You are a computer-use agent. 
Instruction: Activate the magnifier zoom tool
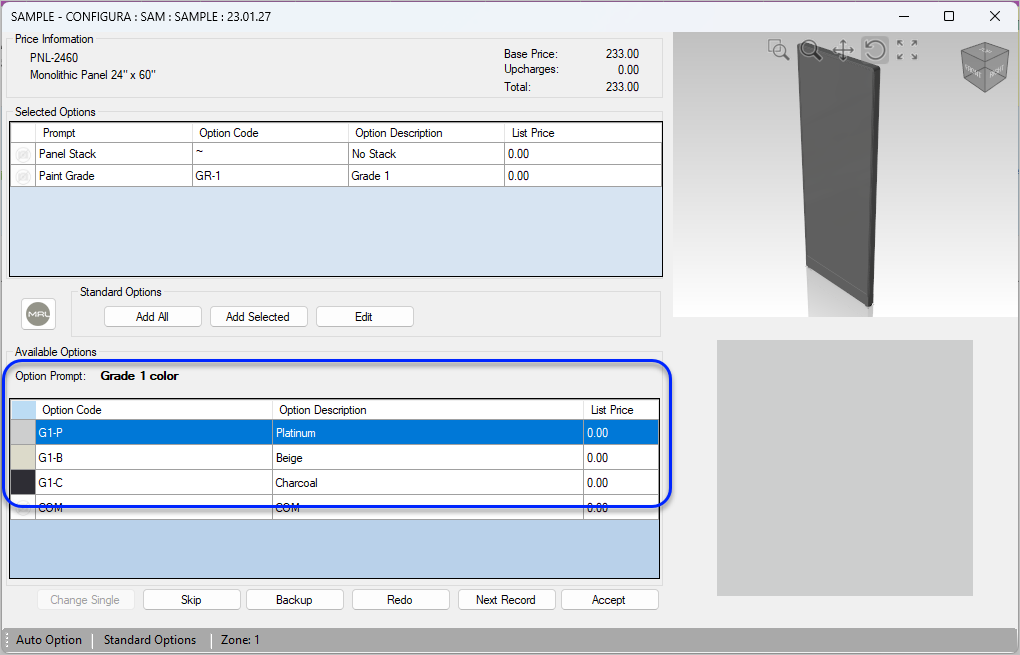pos(809,49)
